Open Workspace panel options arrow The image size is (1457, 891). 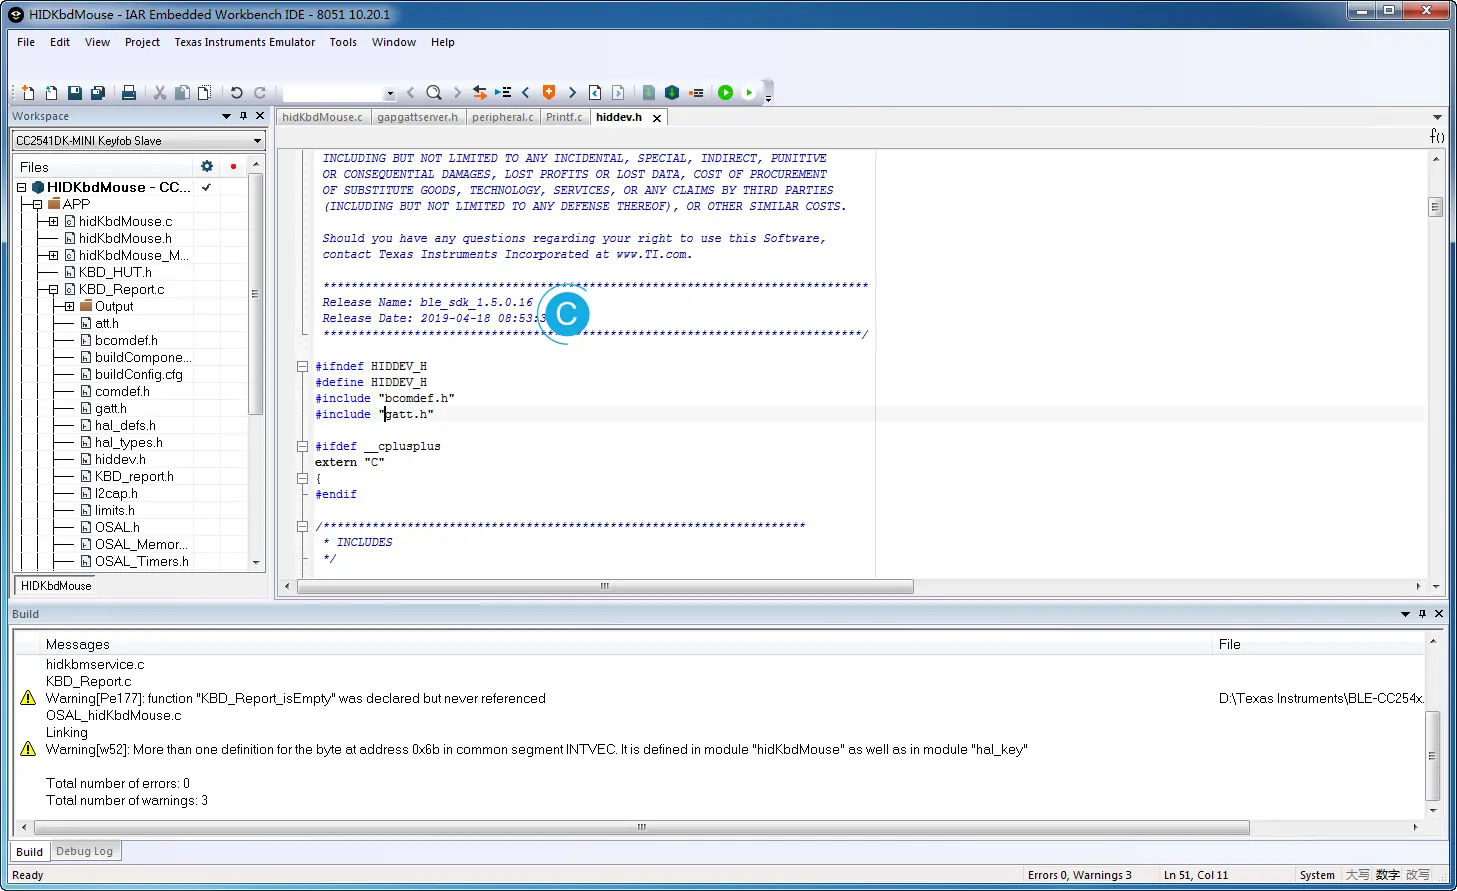[x=226, y=116]
